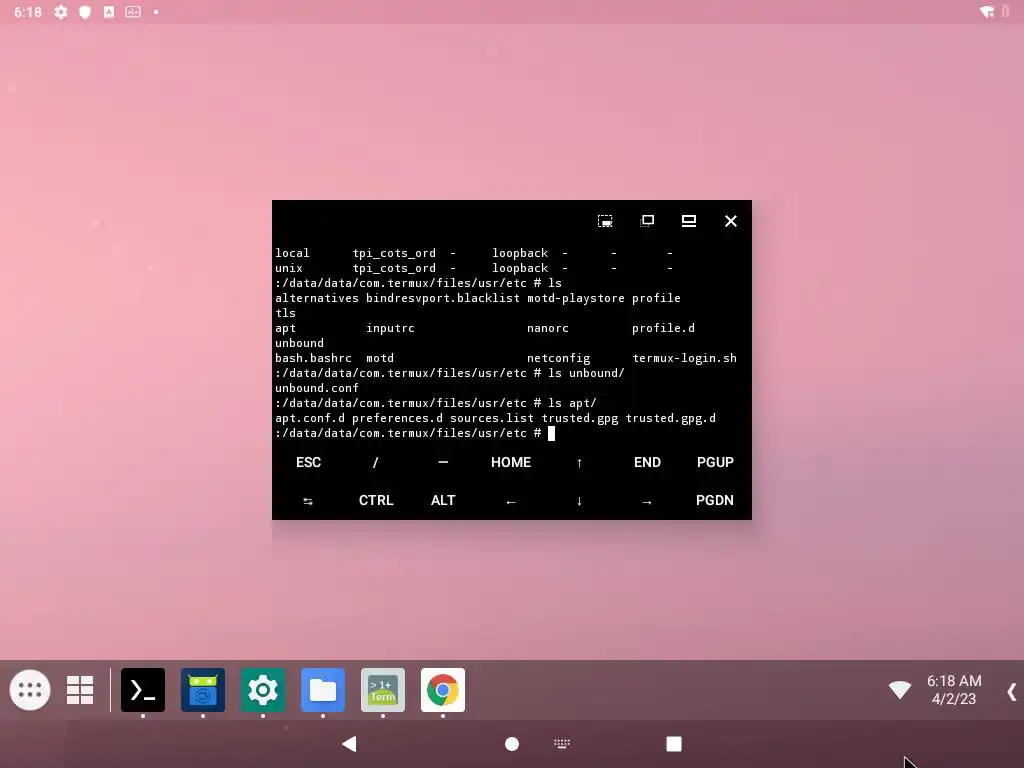Open the Term emulator app in taskbar

pyautogui.click(x=383, y=690)
